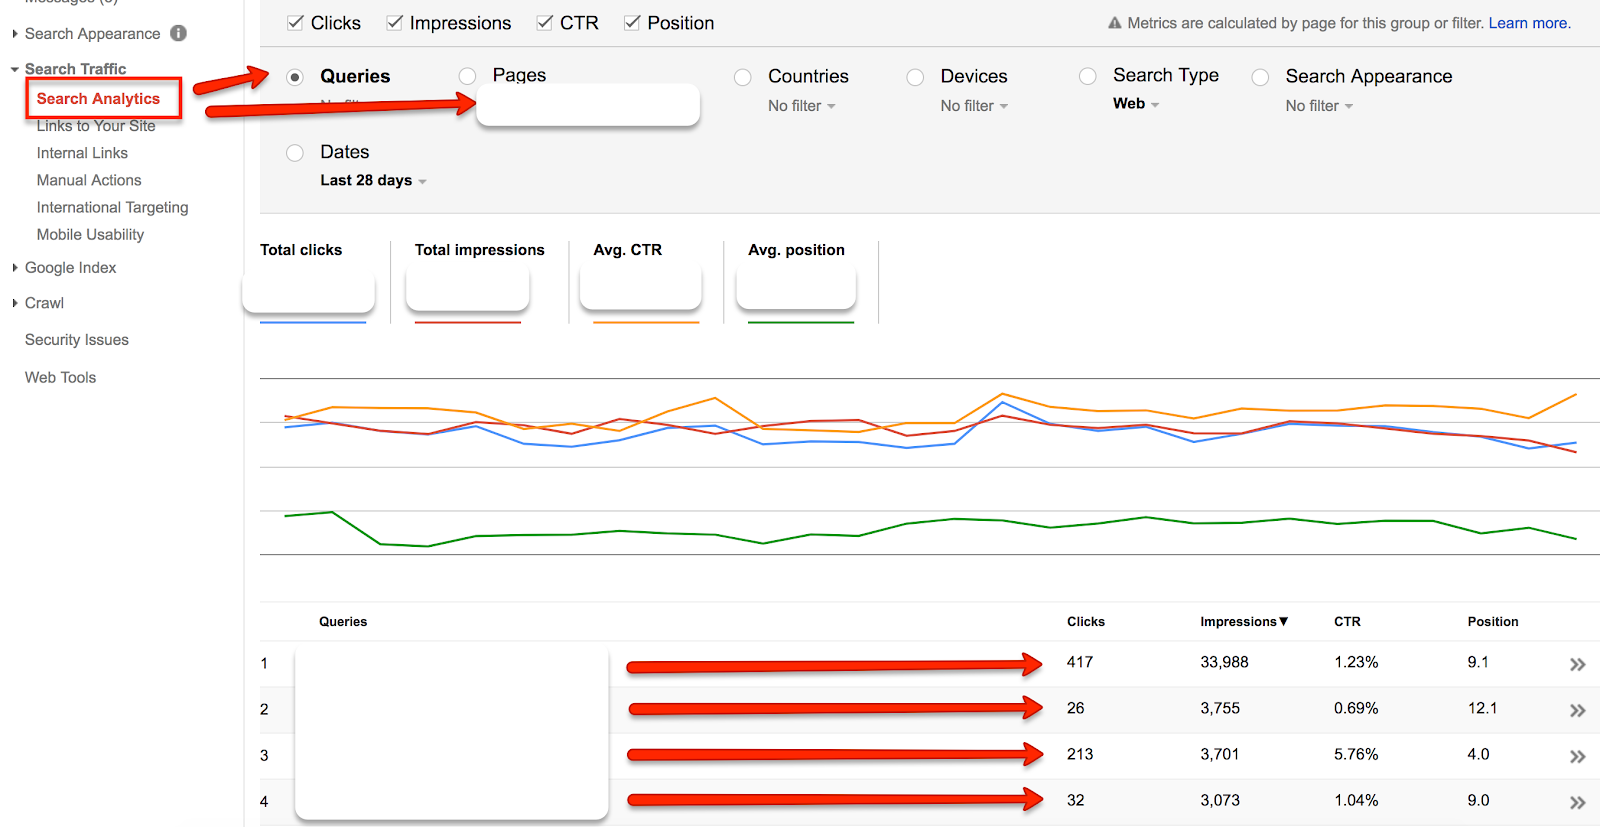
Task: Open Internal Links page
Action: point(82,153)
